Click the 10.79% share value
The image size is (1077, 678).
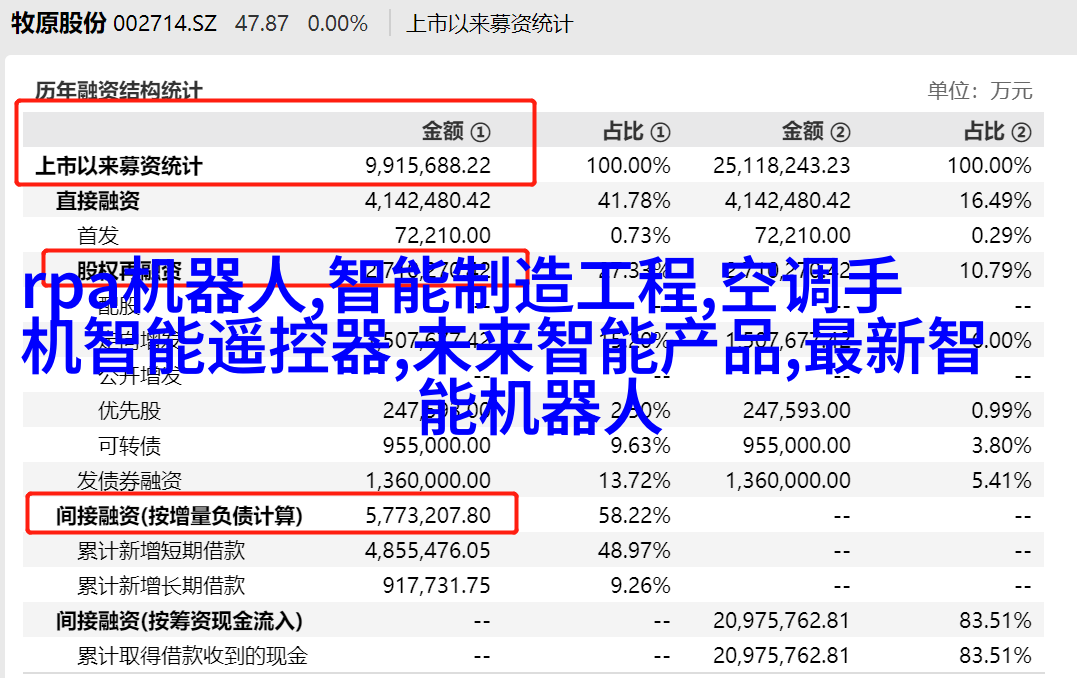coord(995,271)
